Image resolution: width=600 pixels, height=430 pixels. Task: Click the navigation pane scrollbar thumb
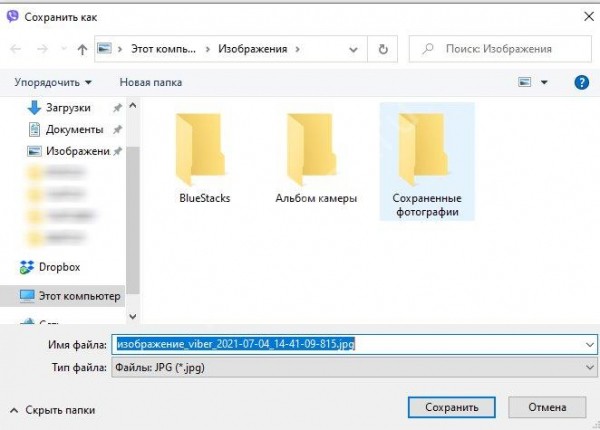coord(133,220)
